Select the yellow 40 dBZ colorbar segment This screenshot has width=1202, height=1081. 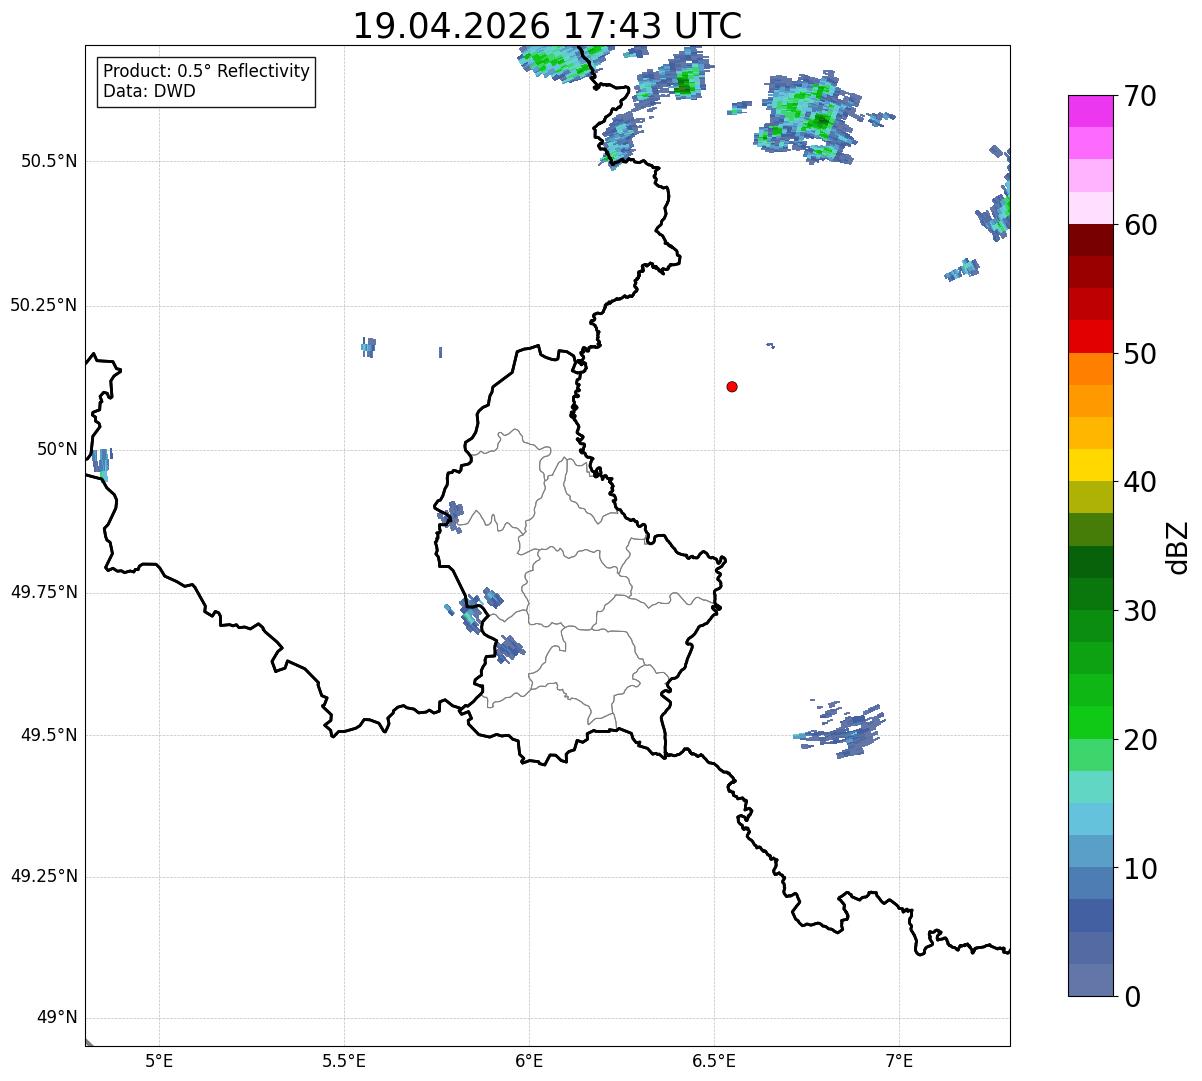point(1090,465)
